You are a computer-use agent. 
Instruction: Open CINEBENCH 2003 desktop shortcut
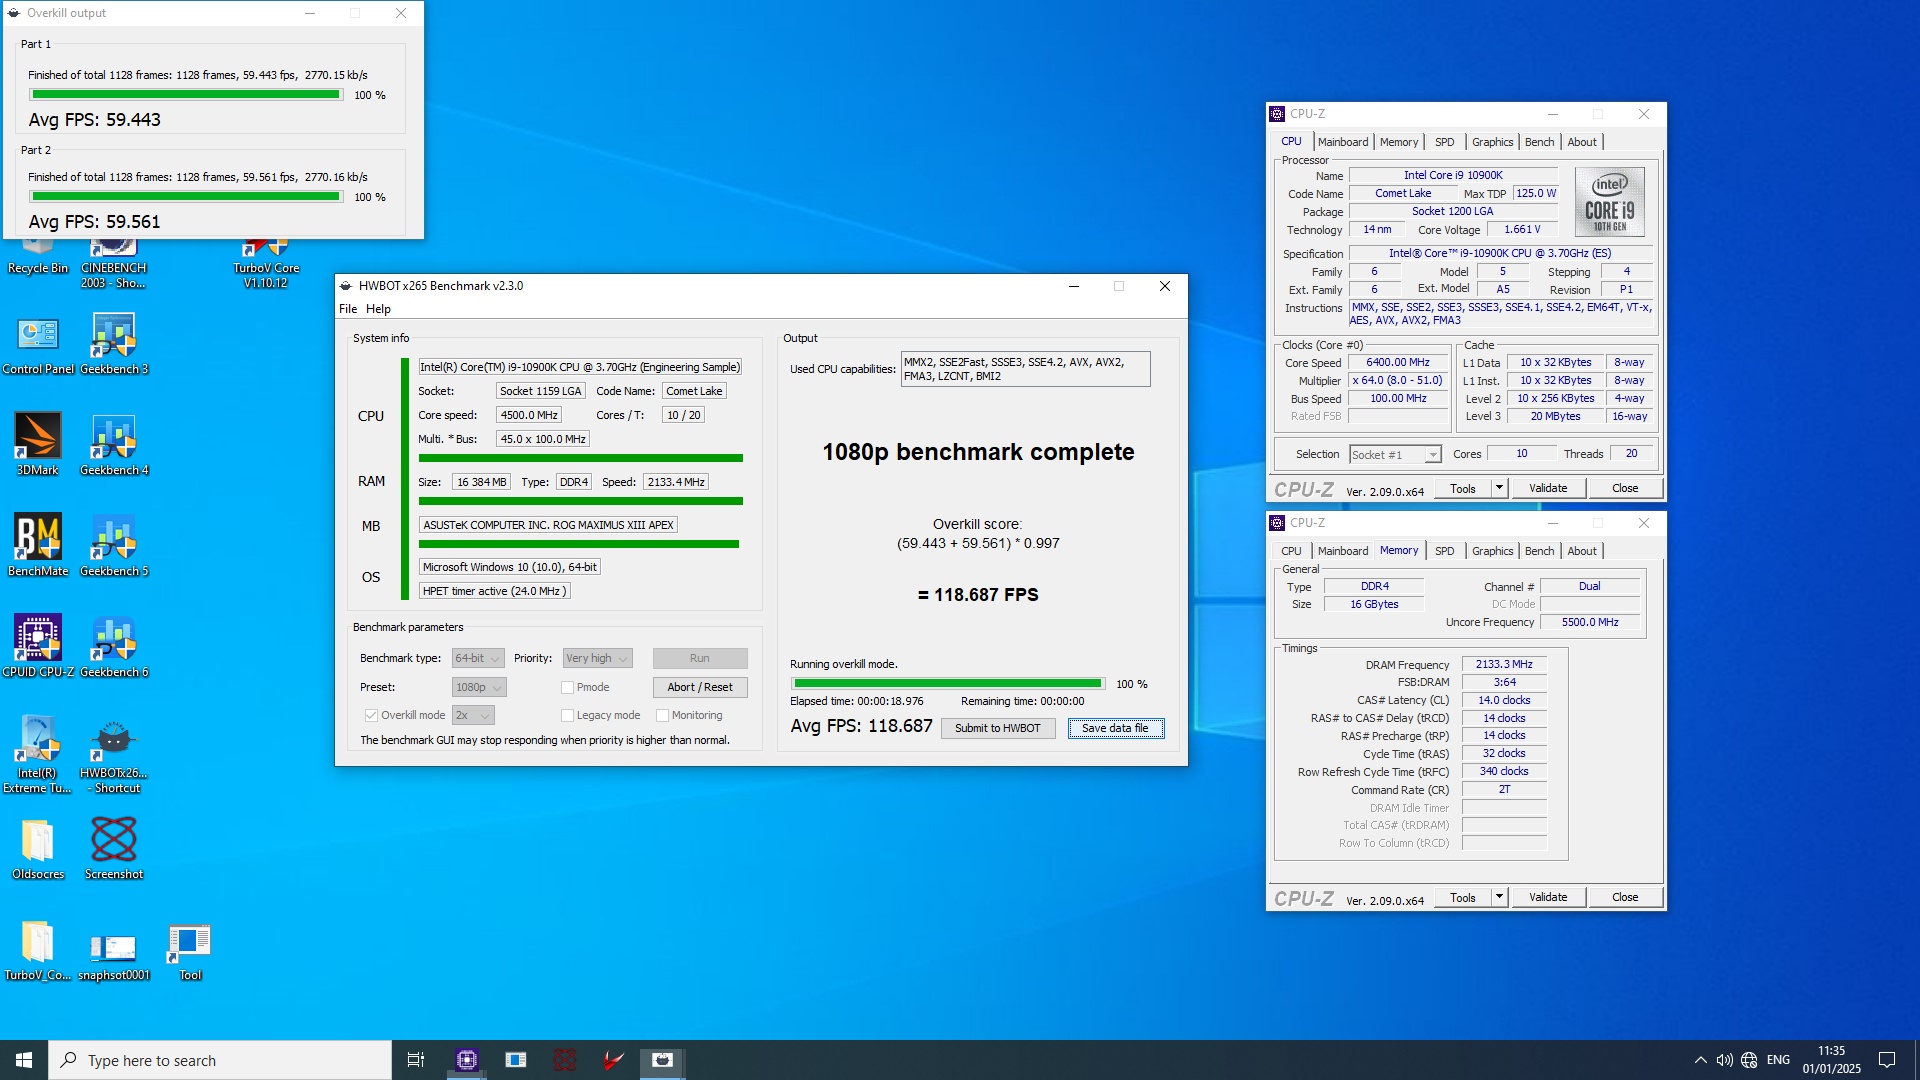point(114,265)
